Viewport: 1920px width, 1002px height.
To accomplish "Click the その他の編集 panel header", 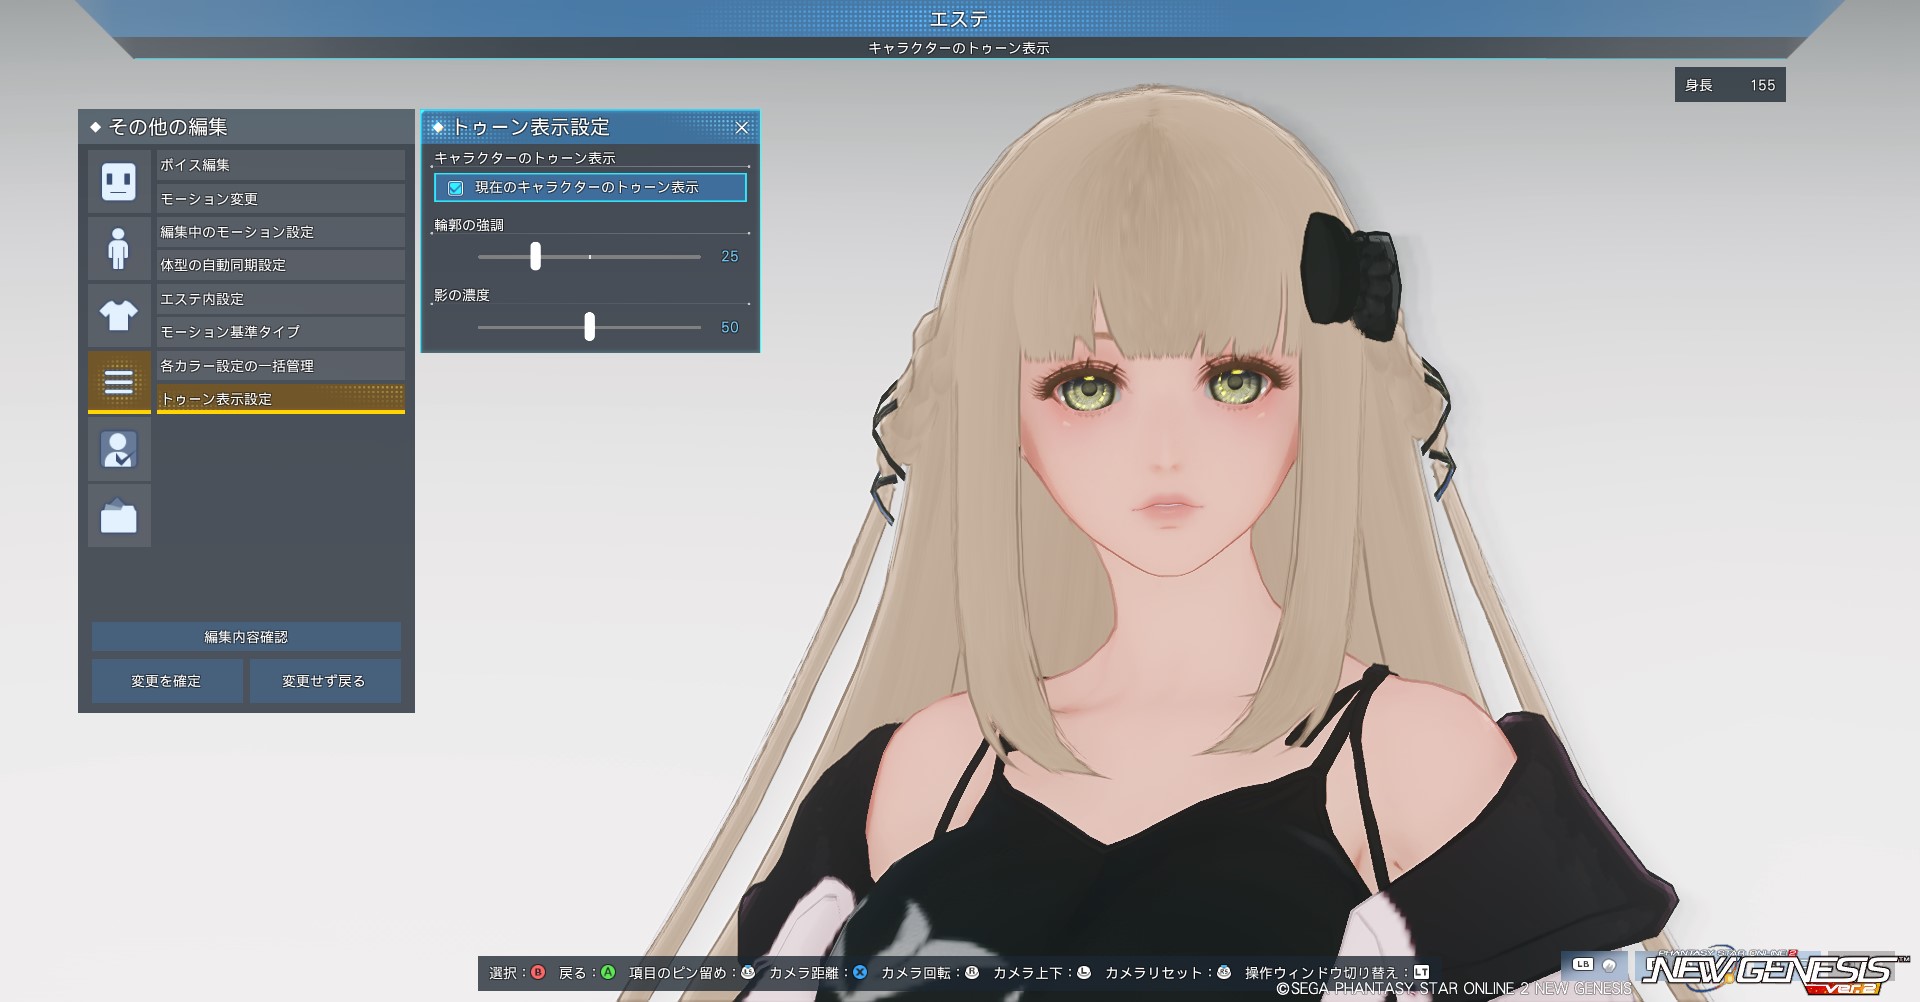I will point(246,127).
